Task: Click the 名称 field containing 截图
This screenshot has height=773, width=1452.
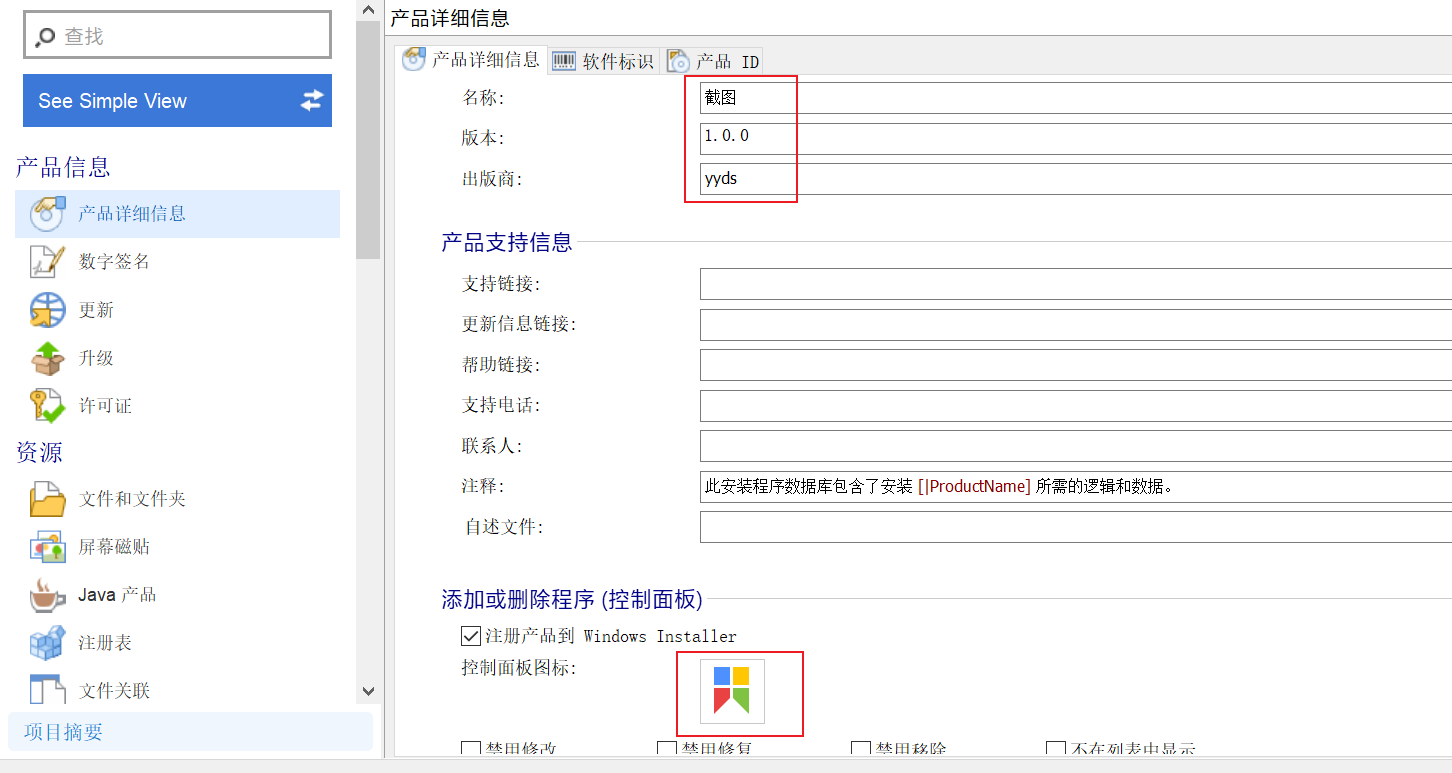Action: pos(1076,98)
